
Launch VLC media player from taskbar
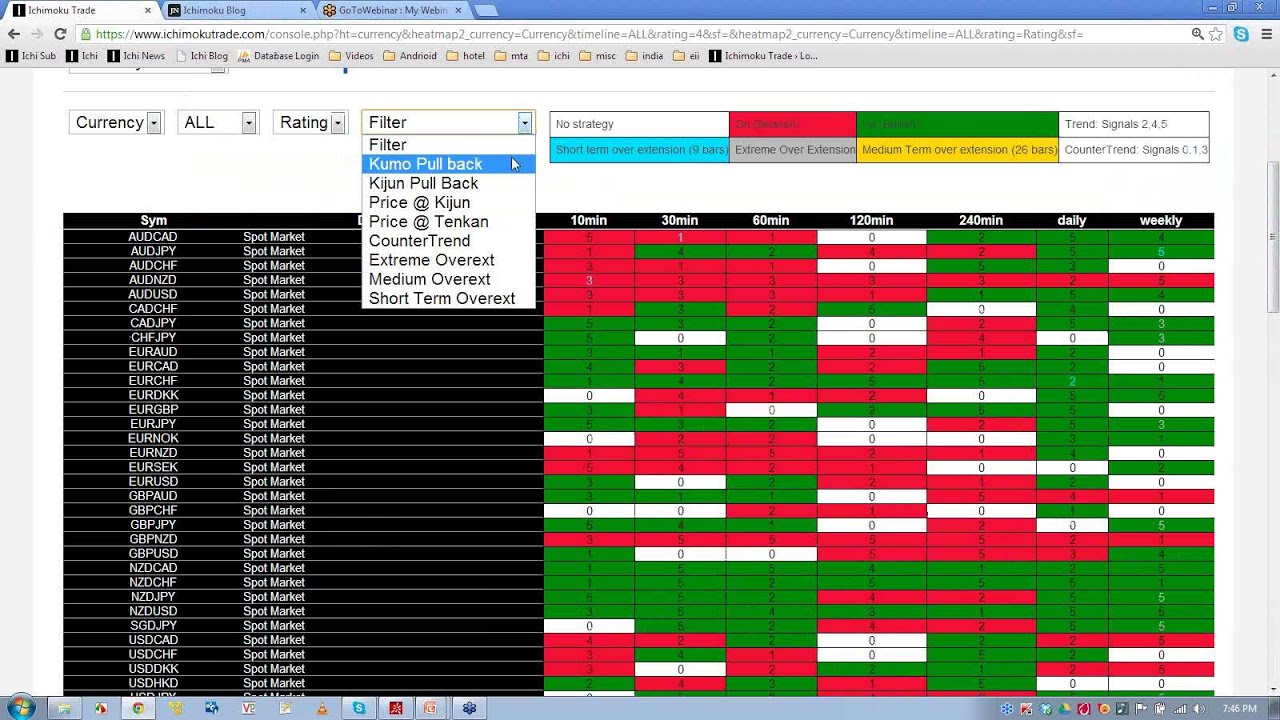(322, 708)
